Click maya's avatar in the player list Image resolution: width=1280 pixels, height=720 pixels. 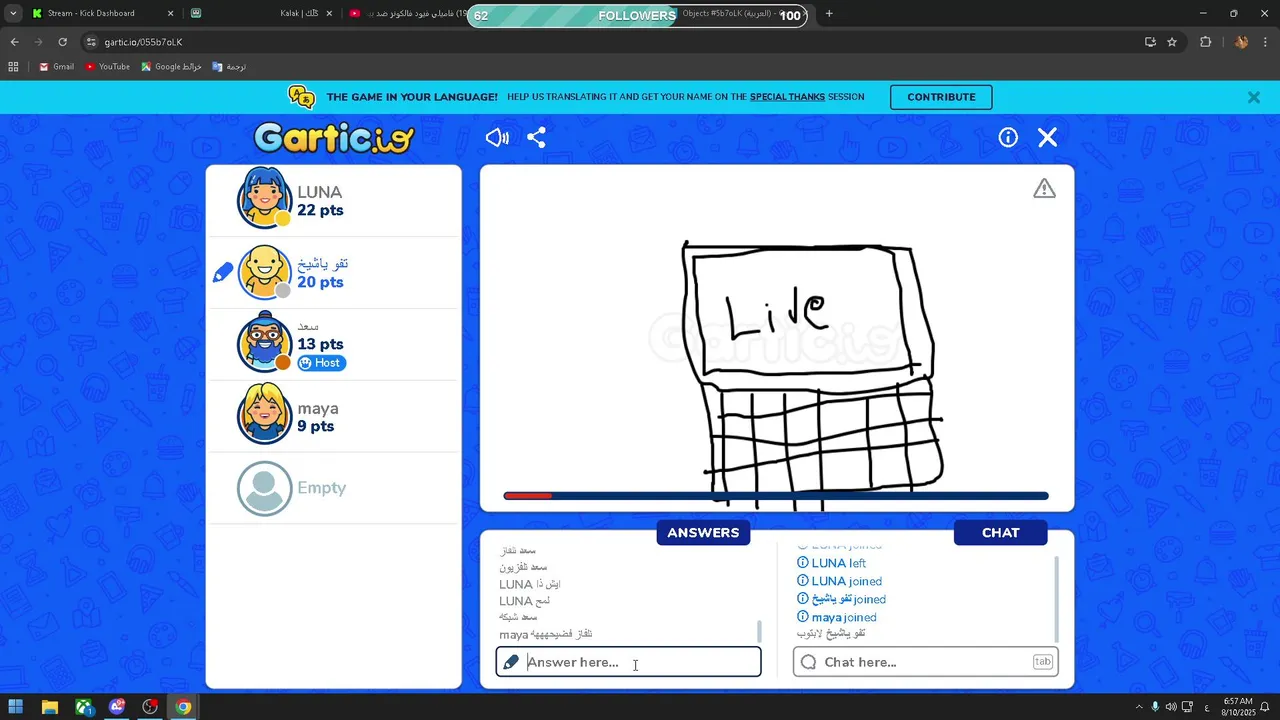pyautogui.click(x=264, y=413)
